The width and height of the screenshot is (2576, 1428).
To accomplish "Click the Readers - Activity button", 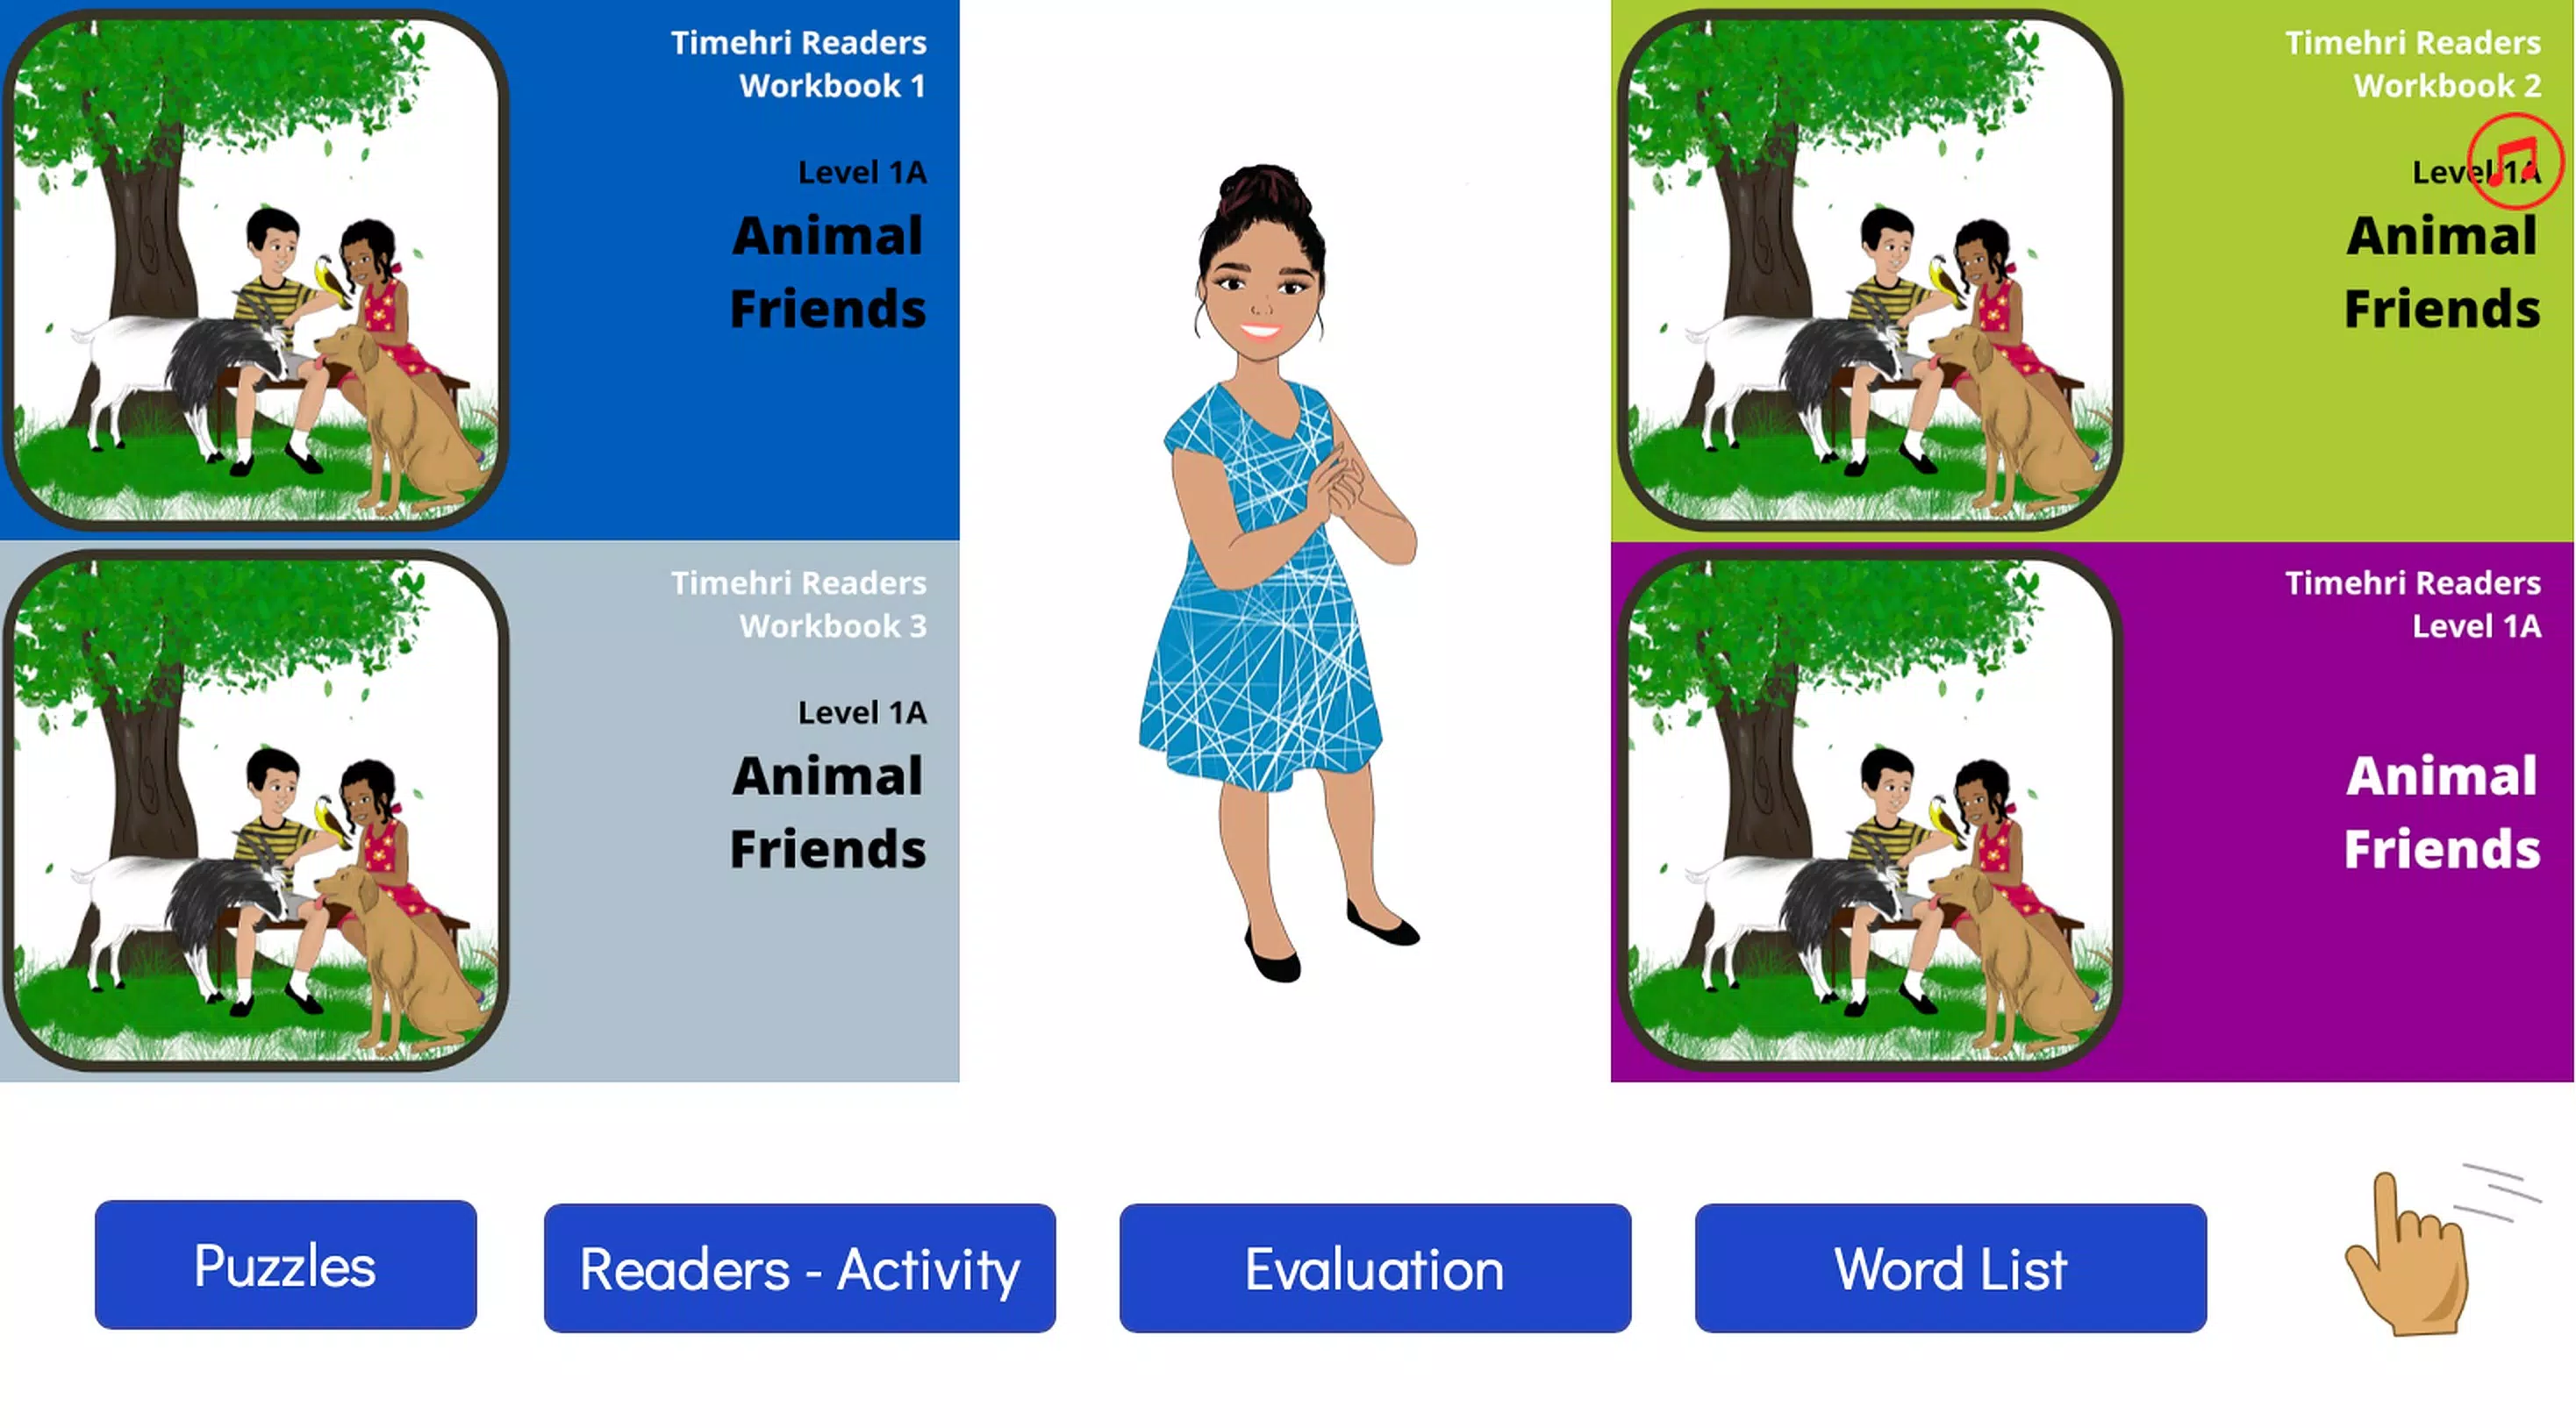I will tap(798, 1267).
